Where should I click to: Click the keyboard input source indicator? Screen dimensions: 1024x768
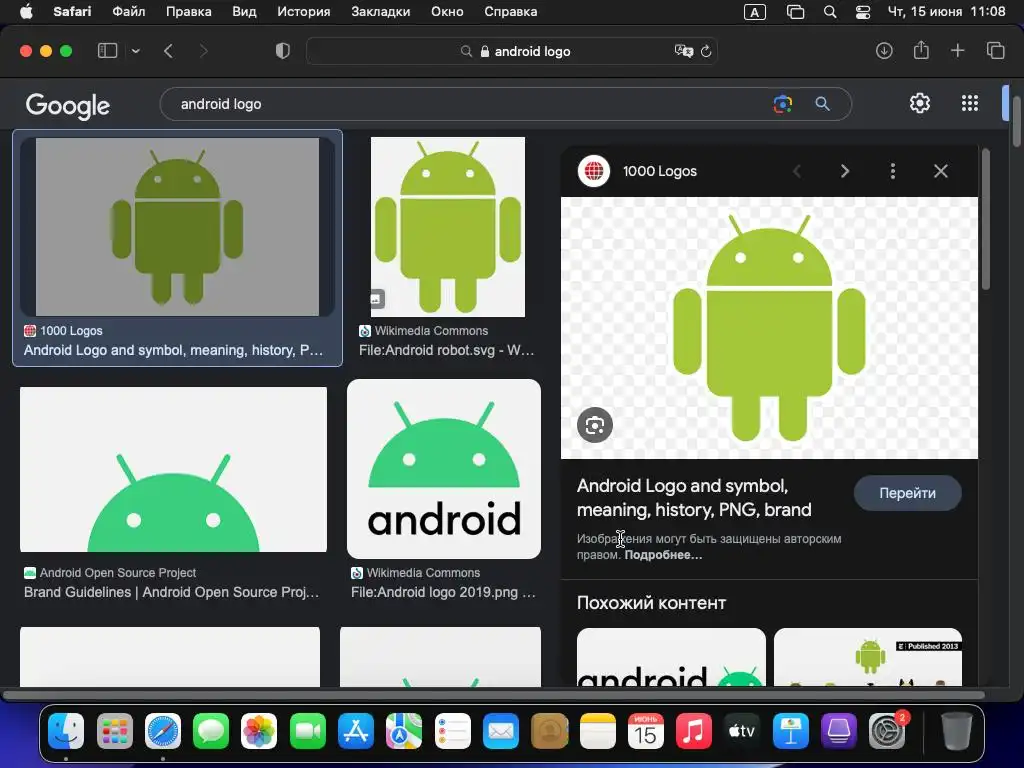[x=754, y=12]
